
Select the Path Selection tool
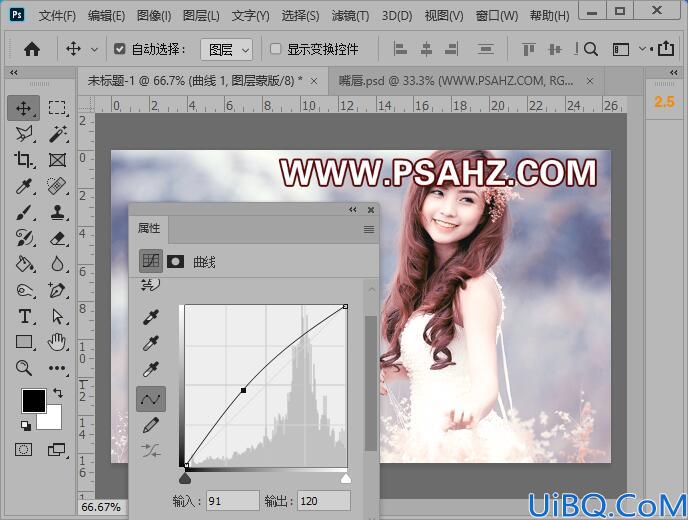[x=57, y=316]
